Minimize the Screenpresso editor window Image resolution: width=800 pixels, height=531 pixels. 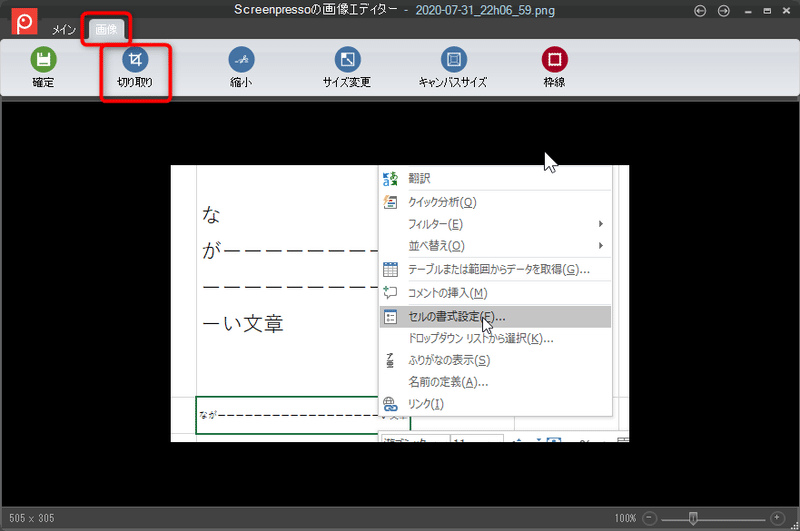coord(748,11)
